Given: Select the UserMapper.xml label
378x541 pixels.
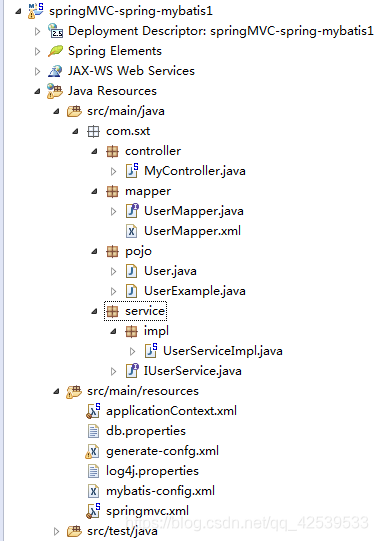Looking at the screenshot, I should pyautogui.click(x=192, y=231).
